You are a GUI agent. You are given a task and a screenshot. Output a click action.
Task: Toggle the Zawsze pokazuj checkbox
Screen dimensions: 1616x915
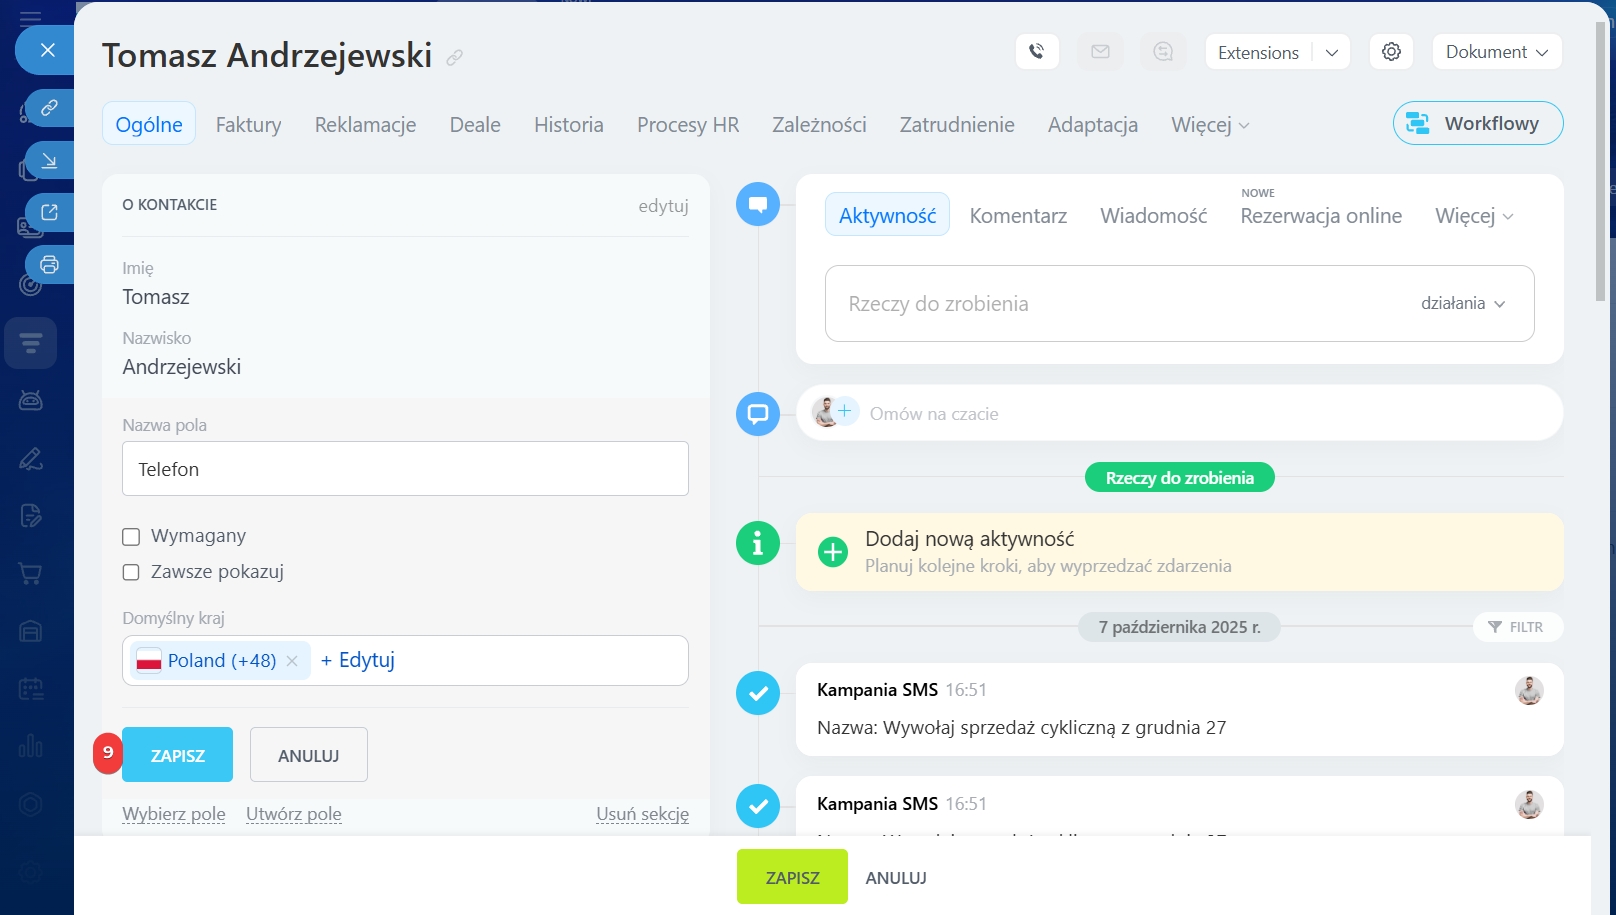pos(131,572)
